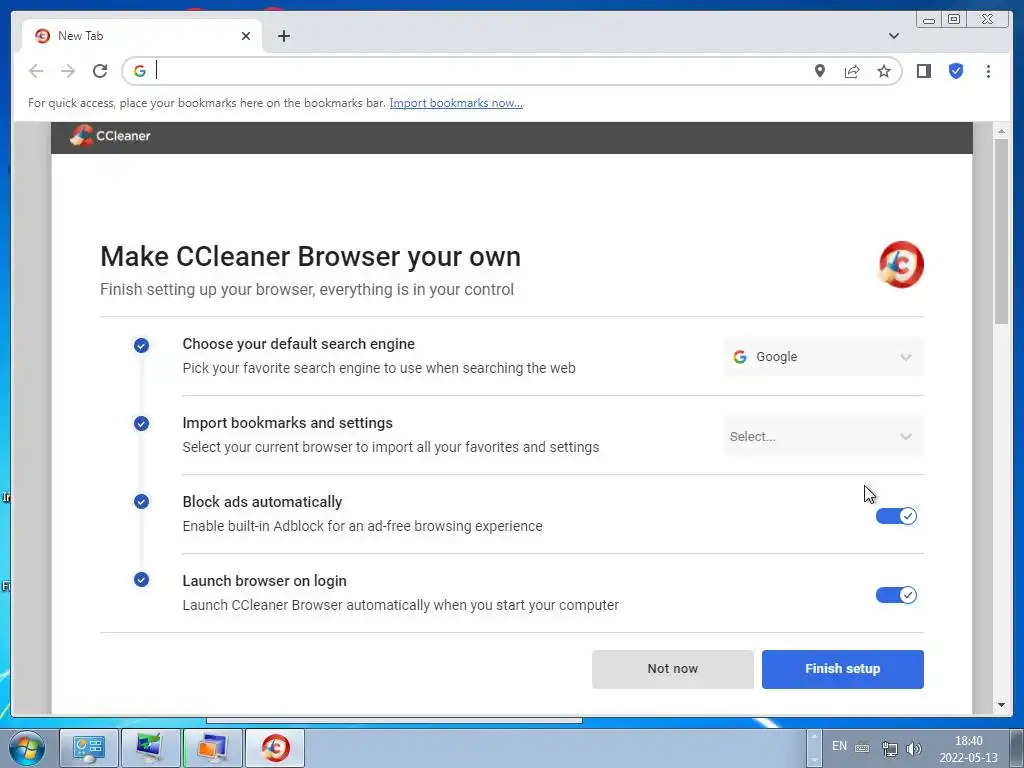
Task: Open the side panel icon
Action: pyautogui.click(x=923, y=71)
